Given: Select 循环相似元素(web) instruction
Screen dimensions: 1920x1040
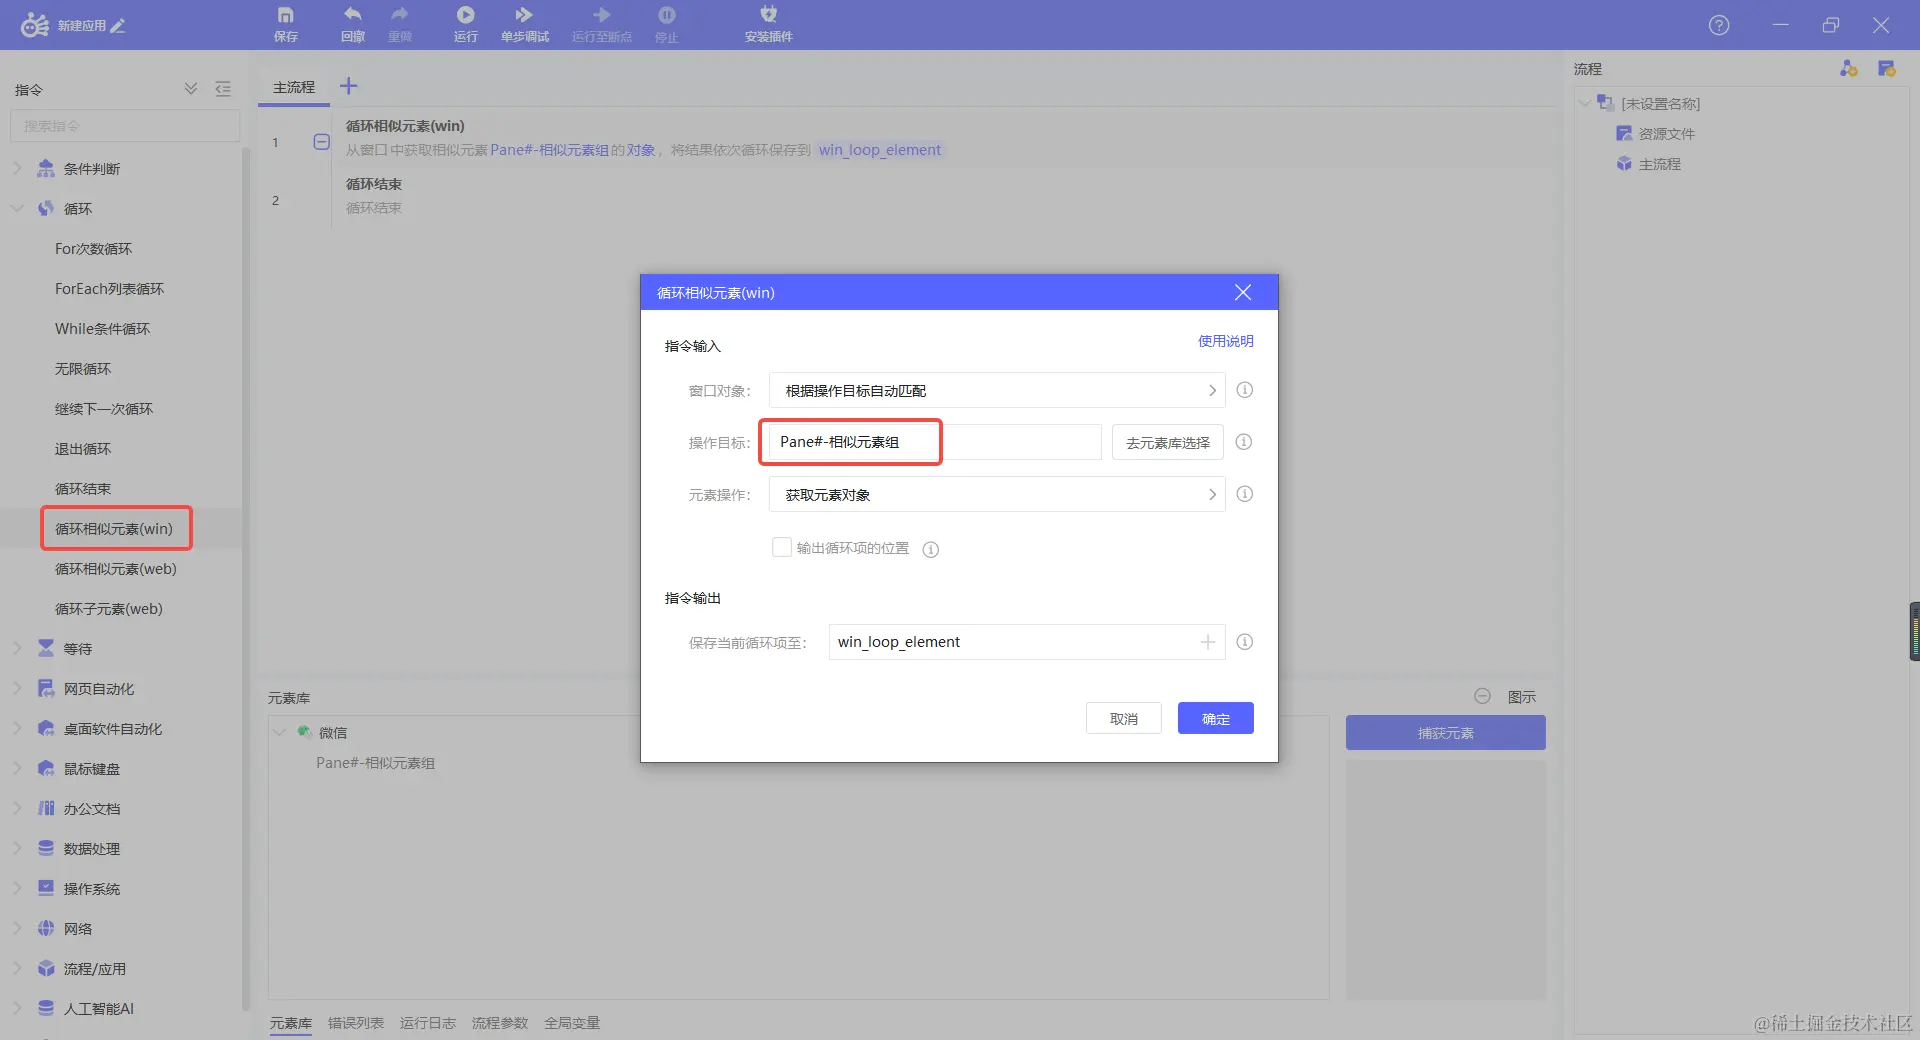Looking at the screenshot, I should click(115, 569).
